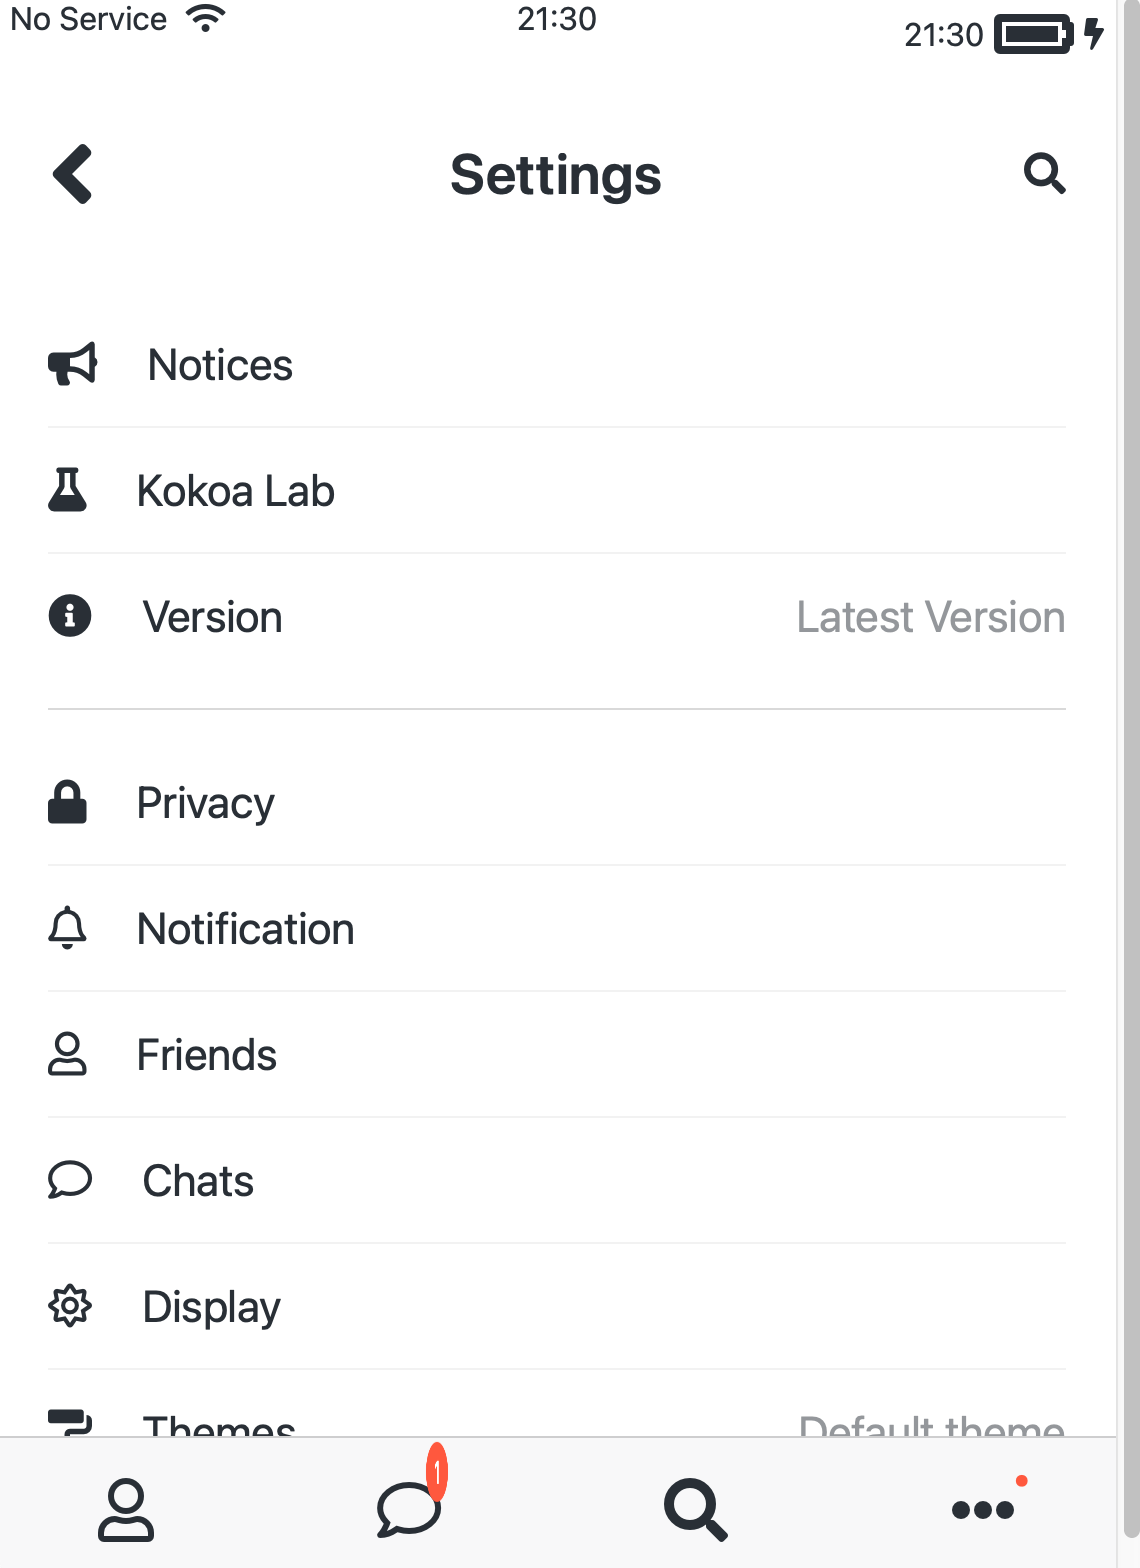
Task: Switch to the Friends tab at bottom
Action: tap(126, 1508)
